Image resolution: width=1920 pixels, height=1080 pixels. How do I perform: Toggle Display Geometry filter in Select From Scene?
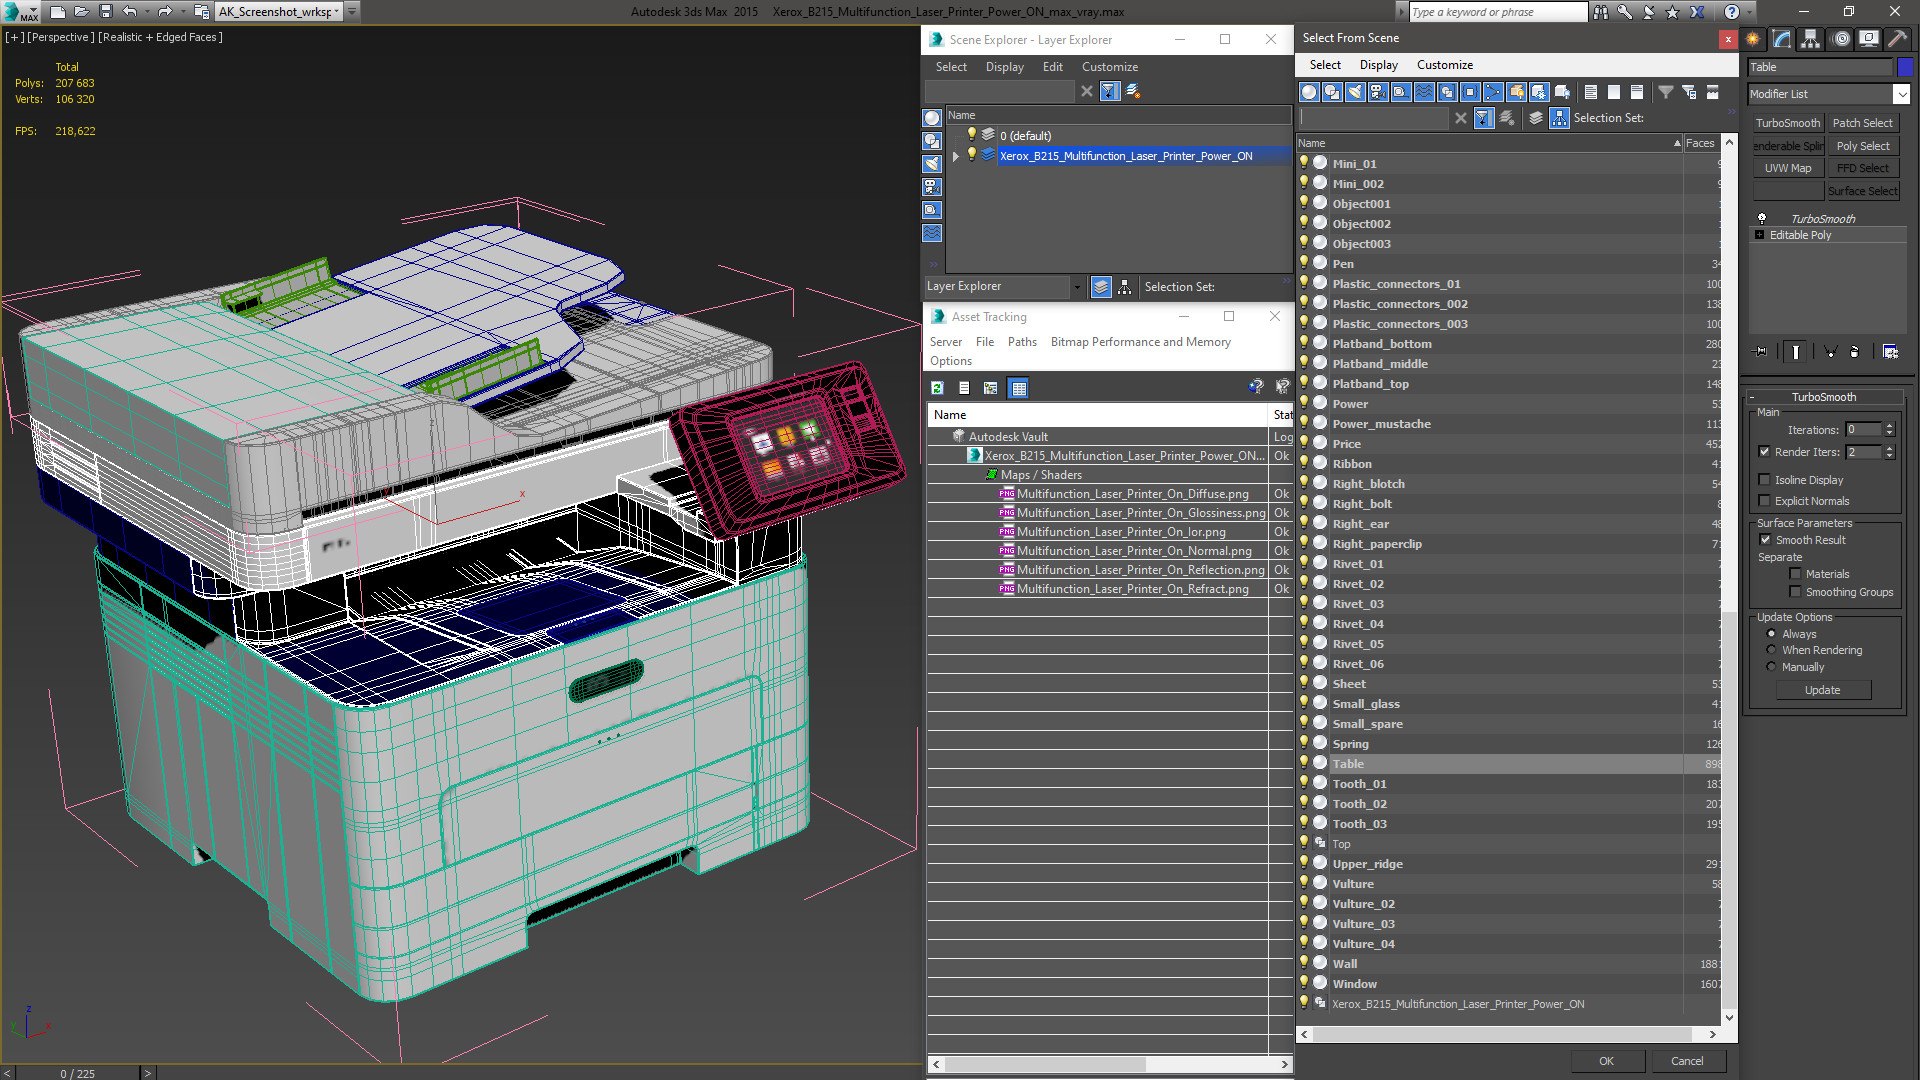click(x=1309, y=92)
